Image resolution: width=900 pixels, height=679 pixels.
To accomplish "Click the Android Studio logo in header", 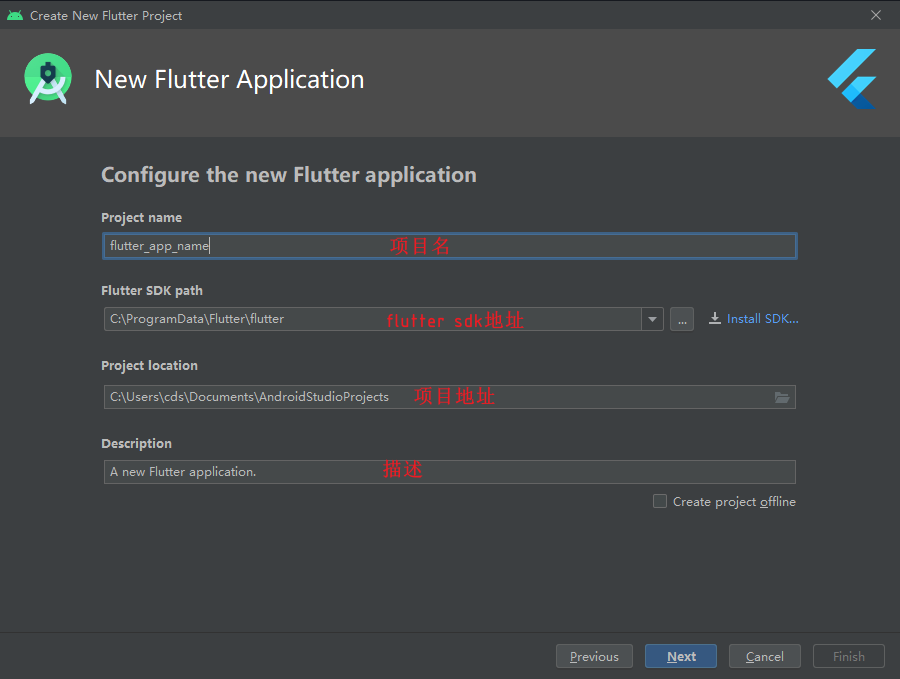I will coord(48,79).
